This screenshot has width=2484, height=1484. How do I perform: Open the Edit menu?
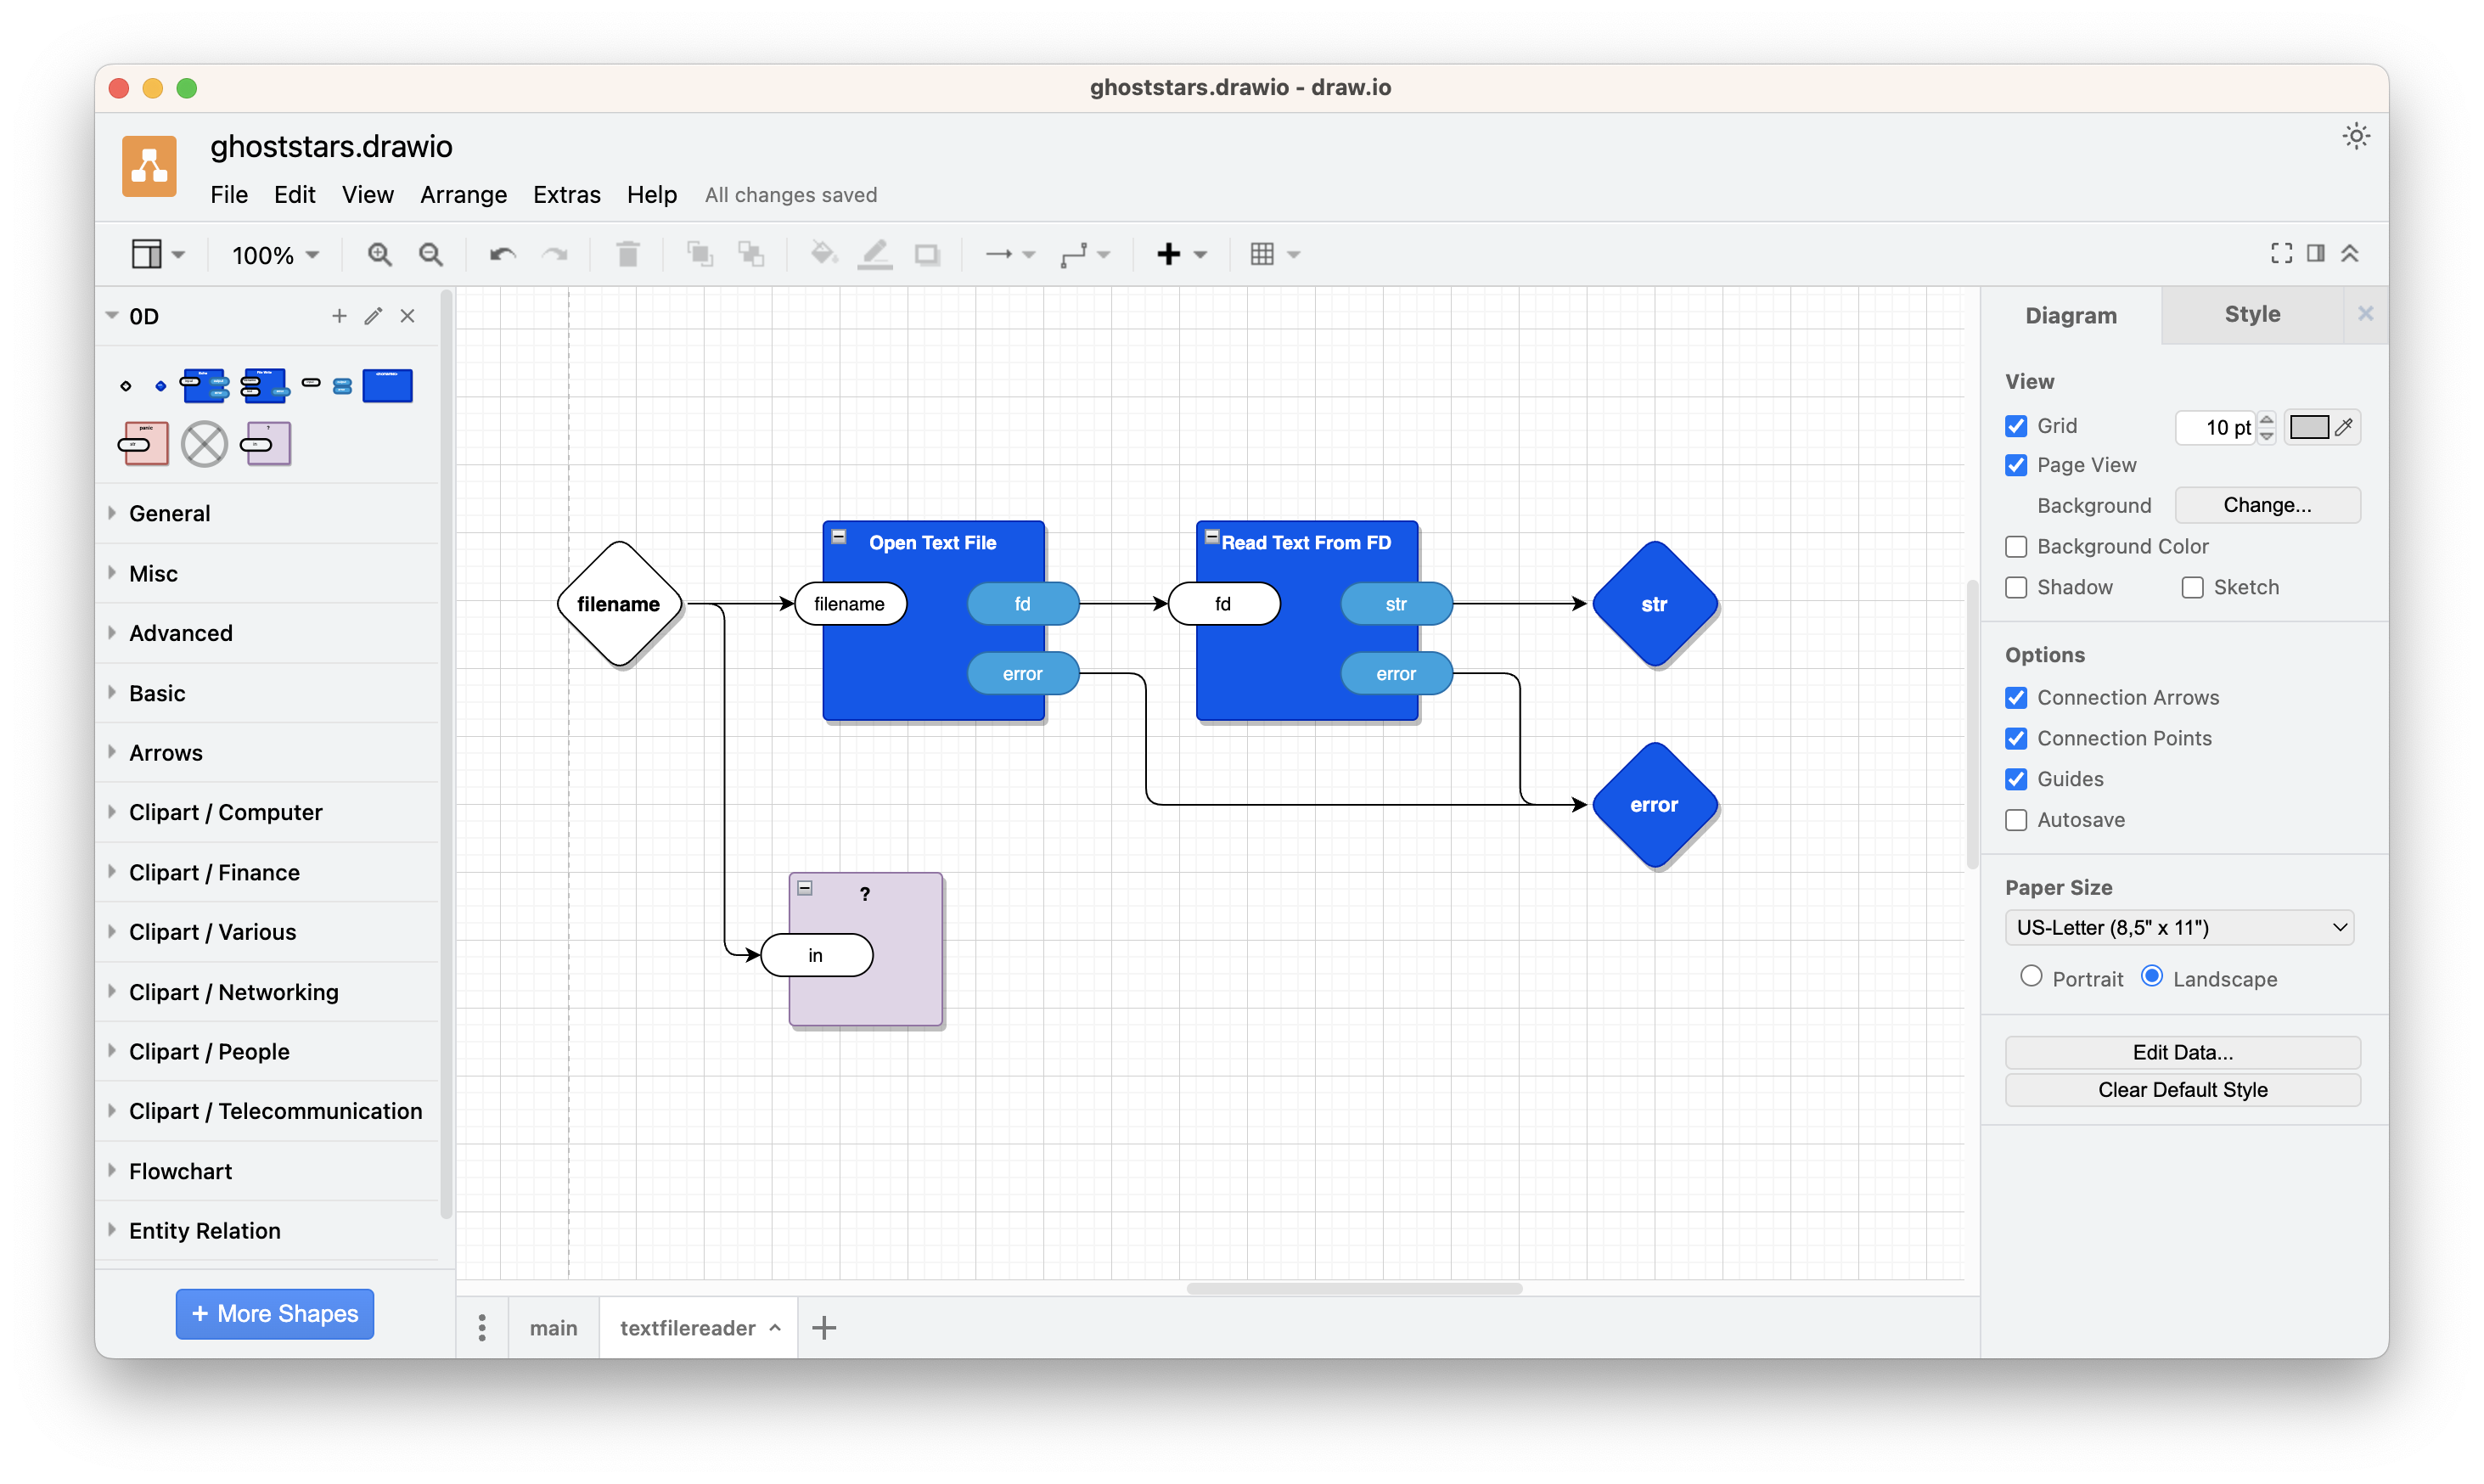pyautogui.click(x=294, y=195)
